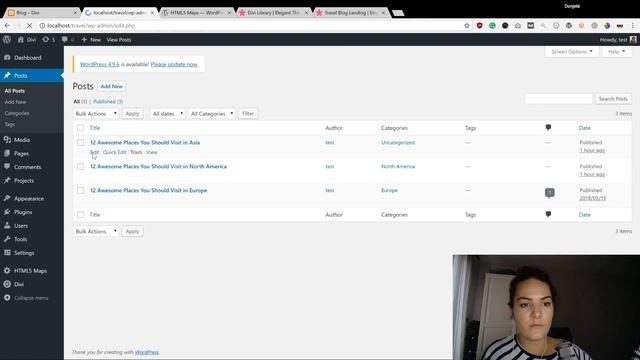Bookmark page with star icon
This screenshot has width=640, height=360.
click(467, 25)
